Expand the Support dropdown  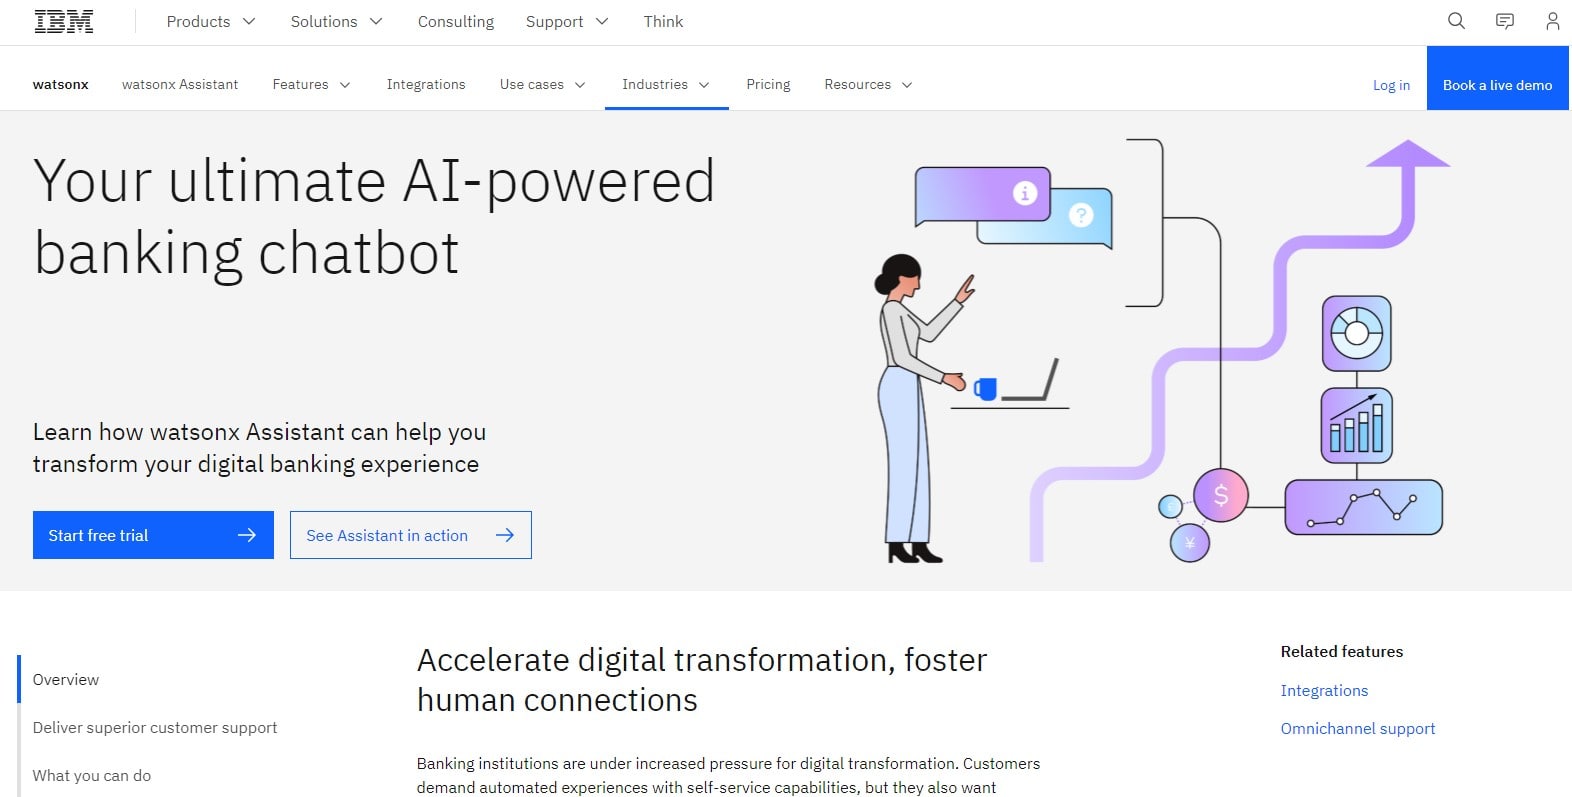[x=567, y=21]
